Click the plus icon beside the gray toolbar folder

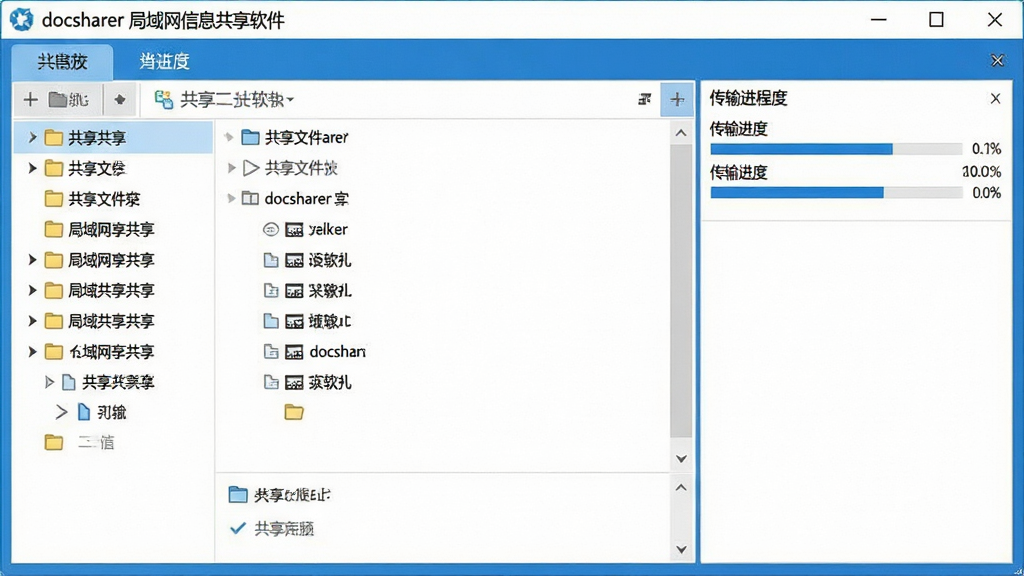pyautogui.click(x=30, y=99)
